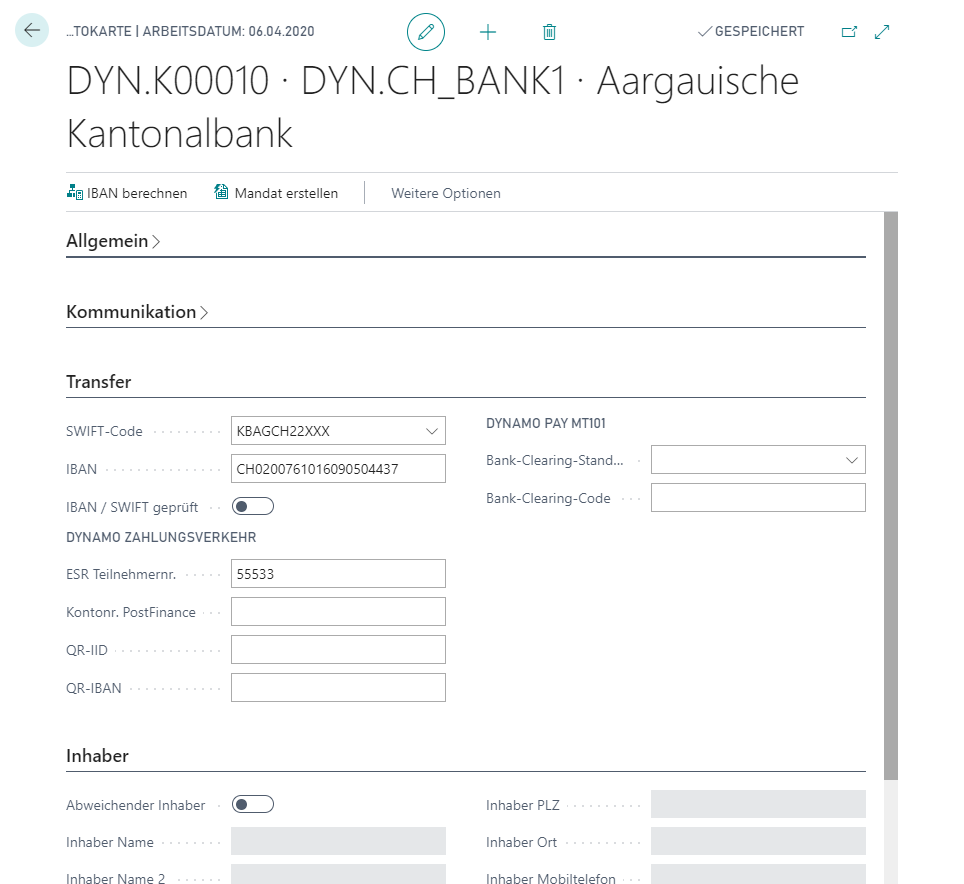Collapse the Transfer section header
Image resolution: width=964 pixels, height=884 pixels.
(99, 382)
